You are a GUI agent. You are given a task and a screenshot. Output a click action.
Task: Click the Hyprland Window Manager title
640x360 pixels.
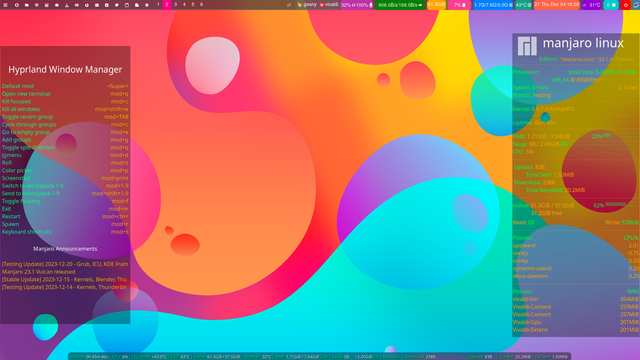[65, 70]
